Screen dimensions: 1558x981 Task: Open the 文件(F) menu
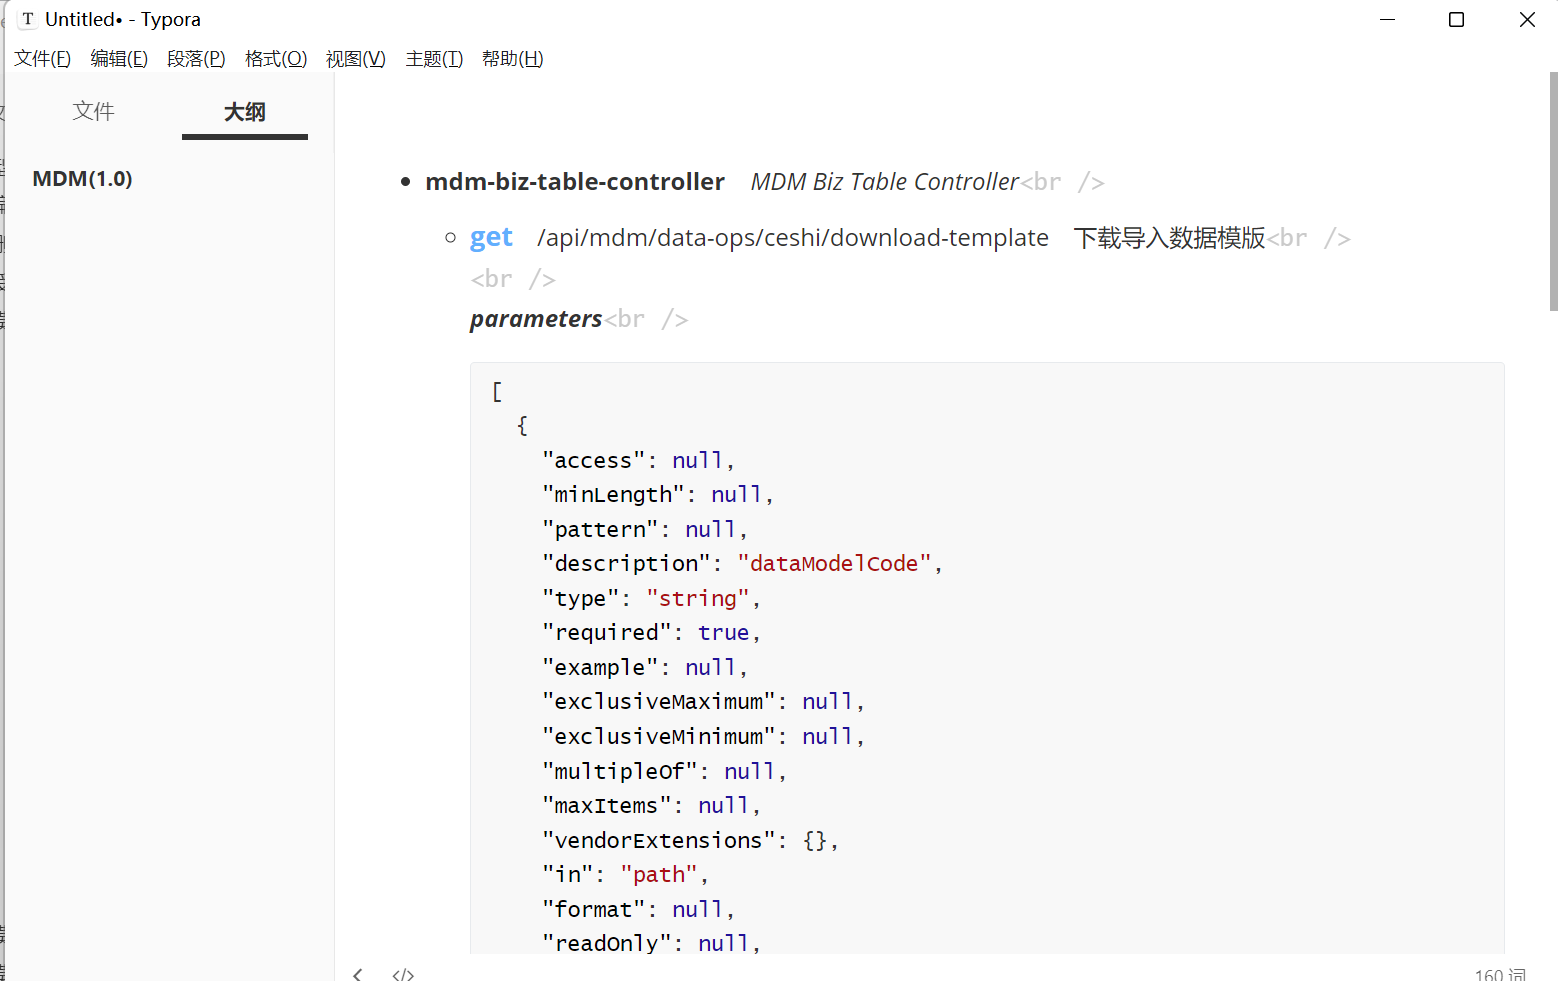point(42,59)
